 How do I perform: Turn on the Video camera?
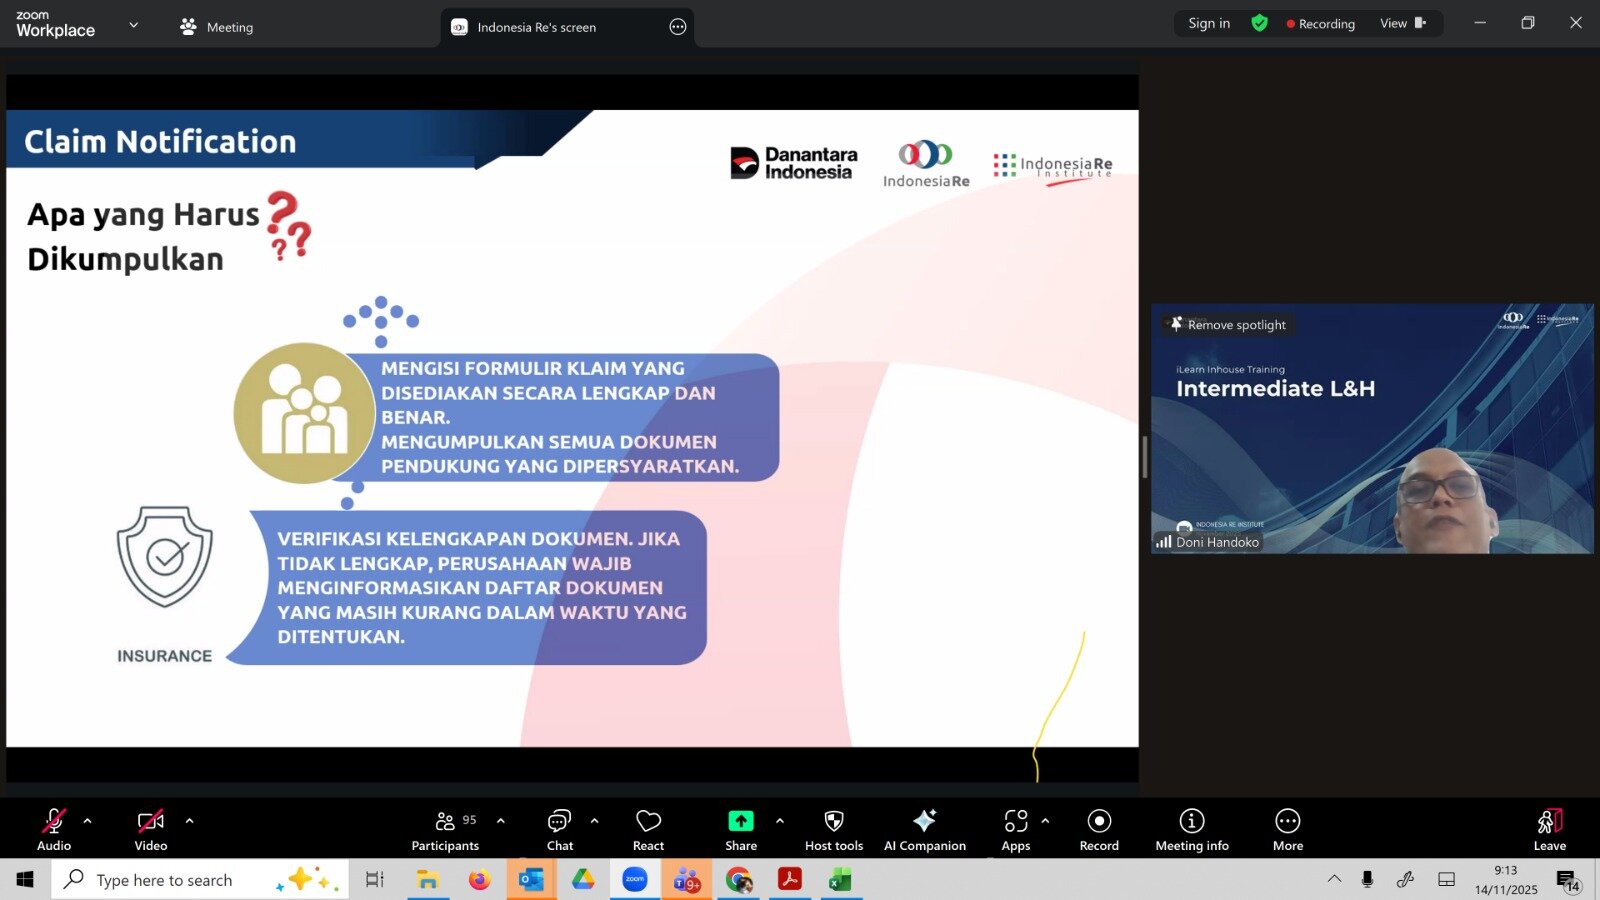[150, 830]
